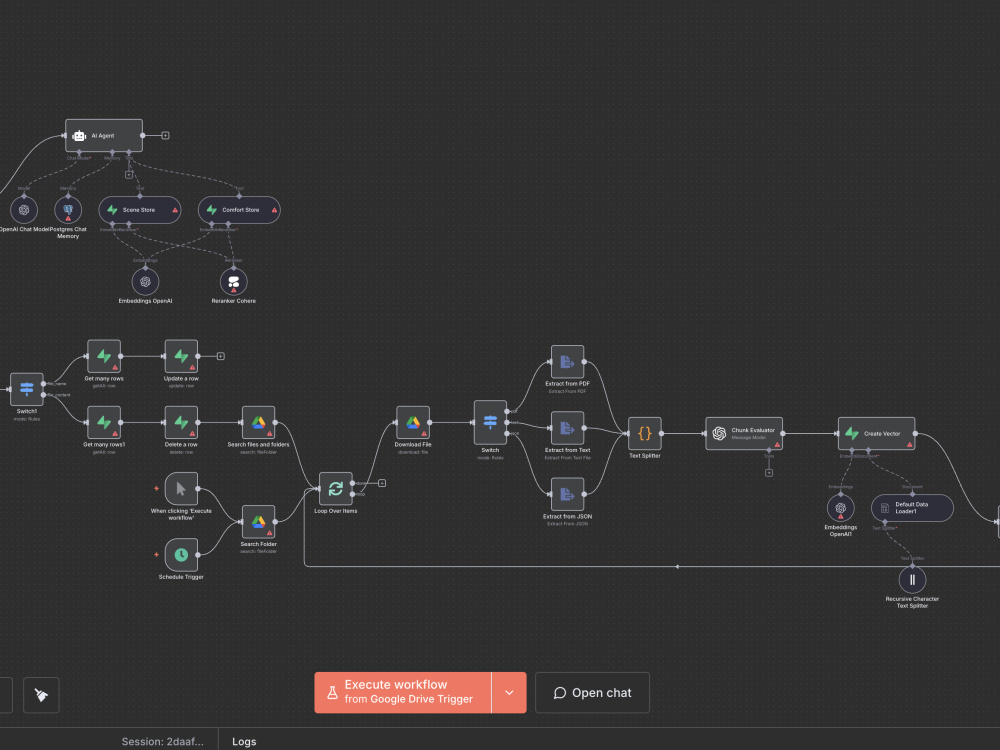Viewport: 1000px width, 750px height.
Task: Select the Comfort Store vector node
Action: [x=239, y=210]
